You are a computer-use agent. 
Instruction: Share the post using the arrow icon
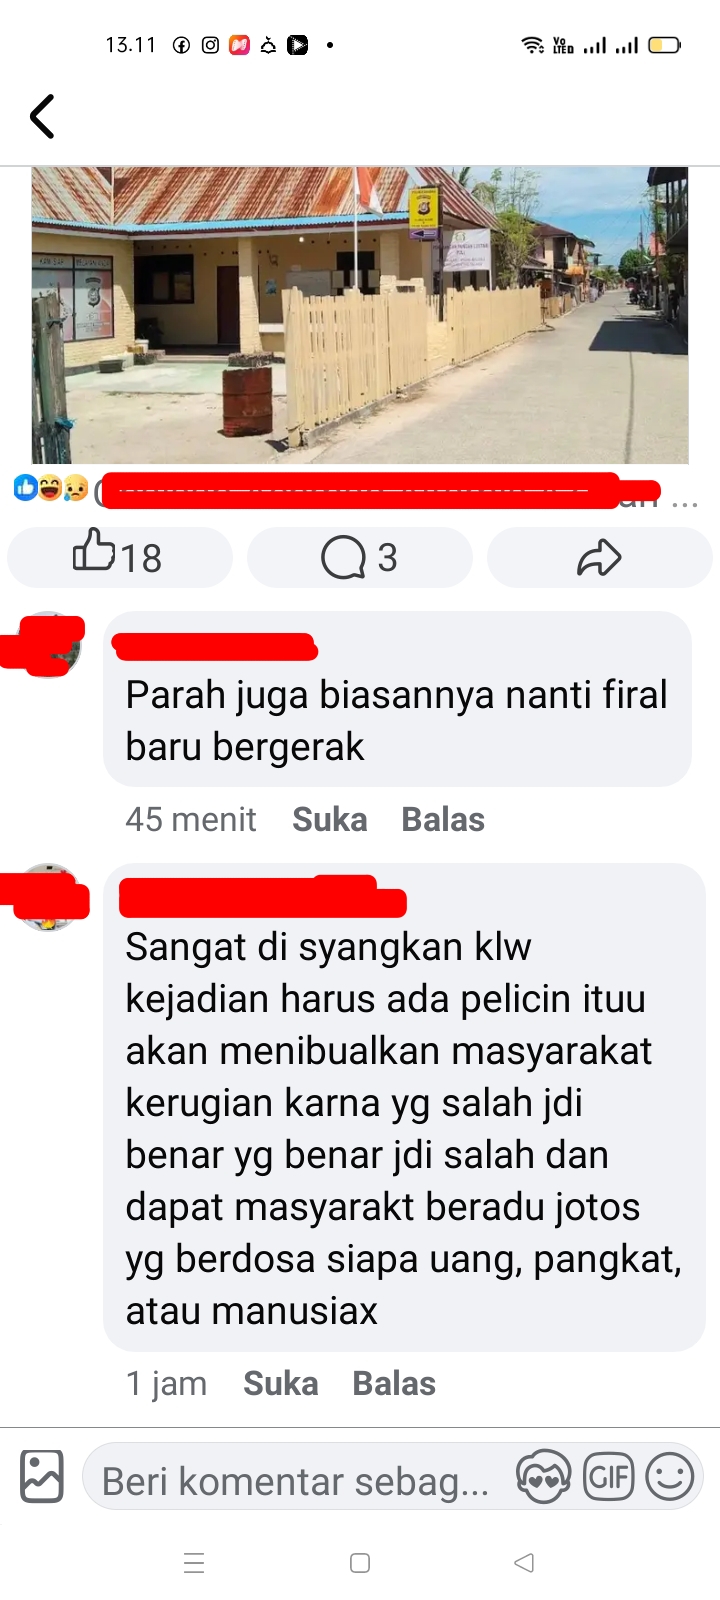pos(599,557)
